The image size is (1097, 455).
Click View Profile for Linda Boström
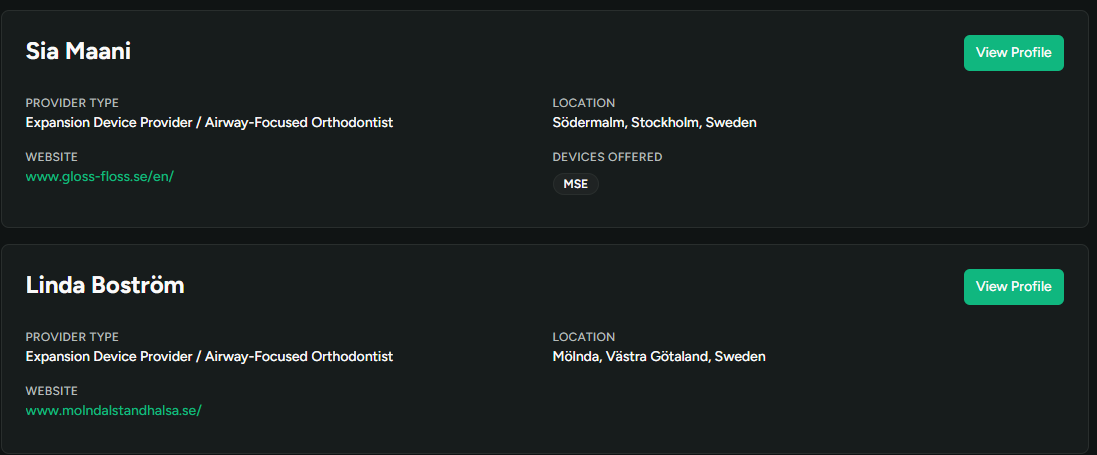[x=1013, y=287]
